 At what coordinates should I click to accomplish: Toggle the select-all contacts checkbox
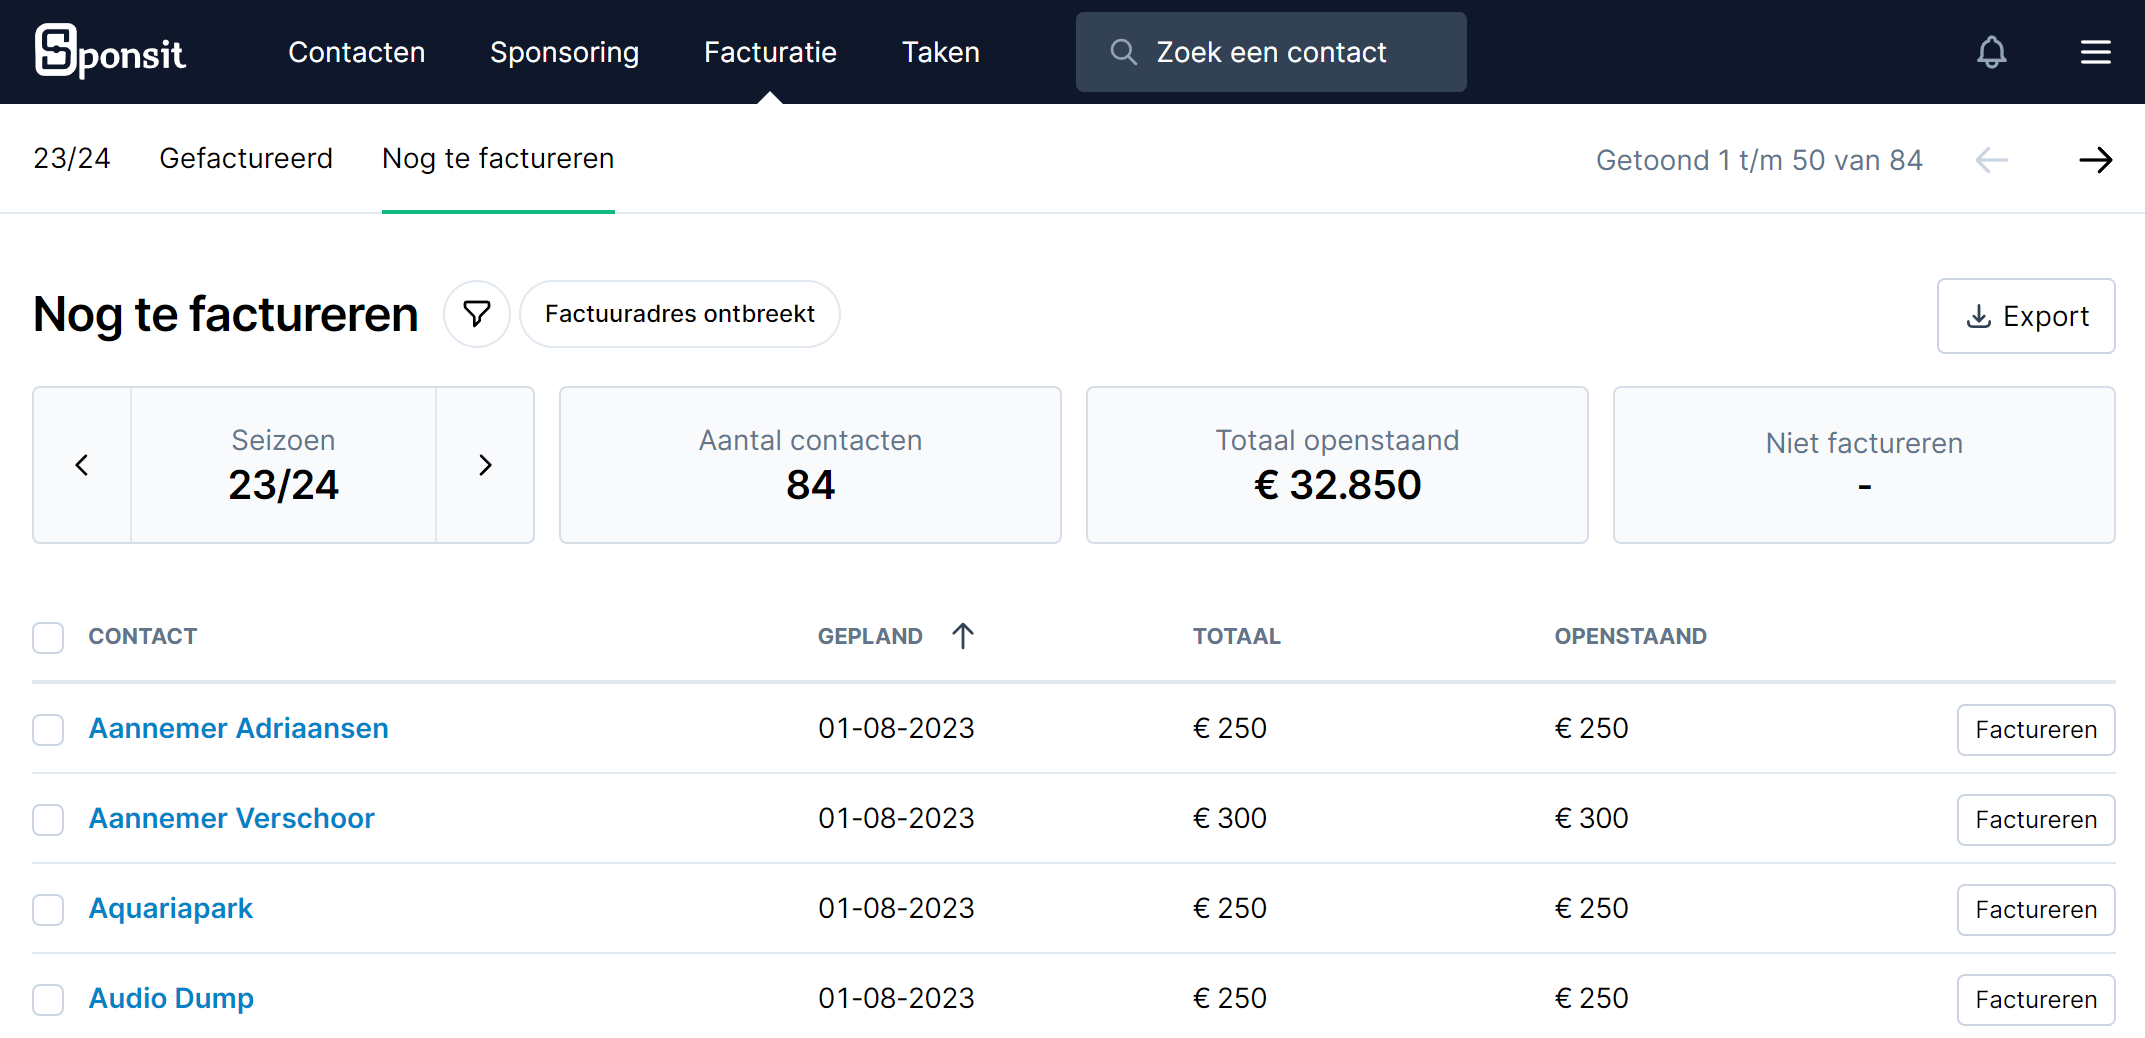pos(48,637)
